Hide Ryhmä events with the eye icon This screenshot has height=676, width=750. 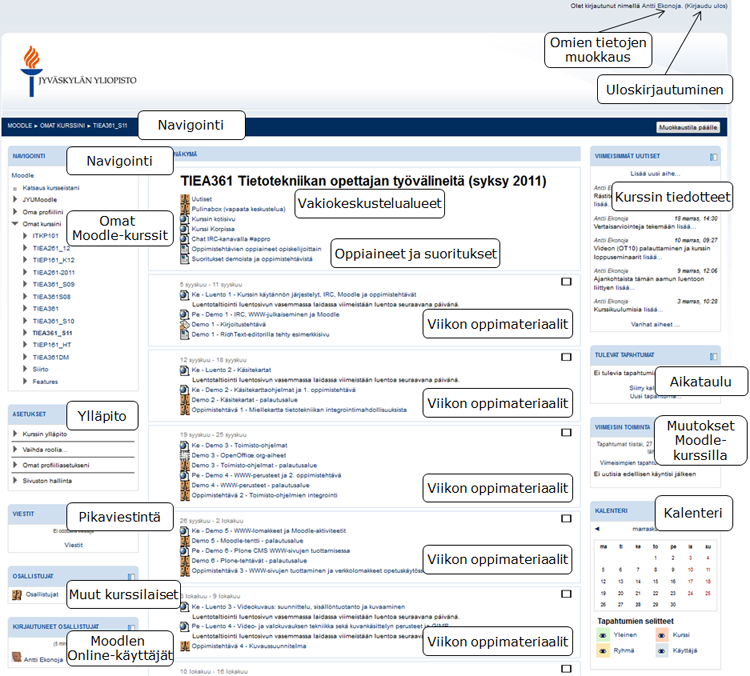[603, 651]
